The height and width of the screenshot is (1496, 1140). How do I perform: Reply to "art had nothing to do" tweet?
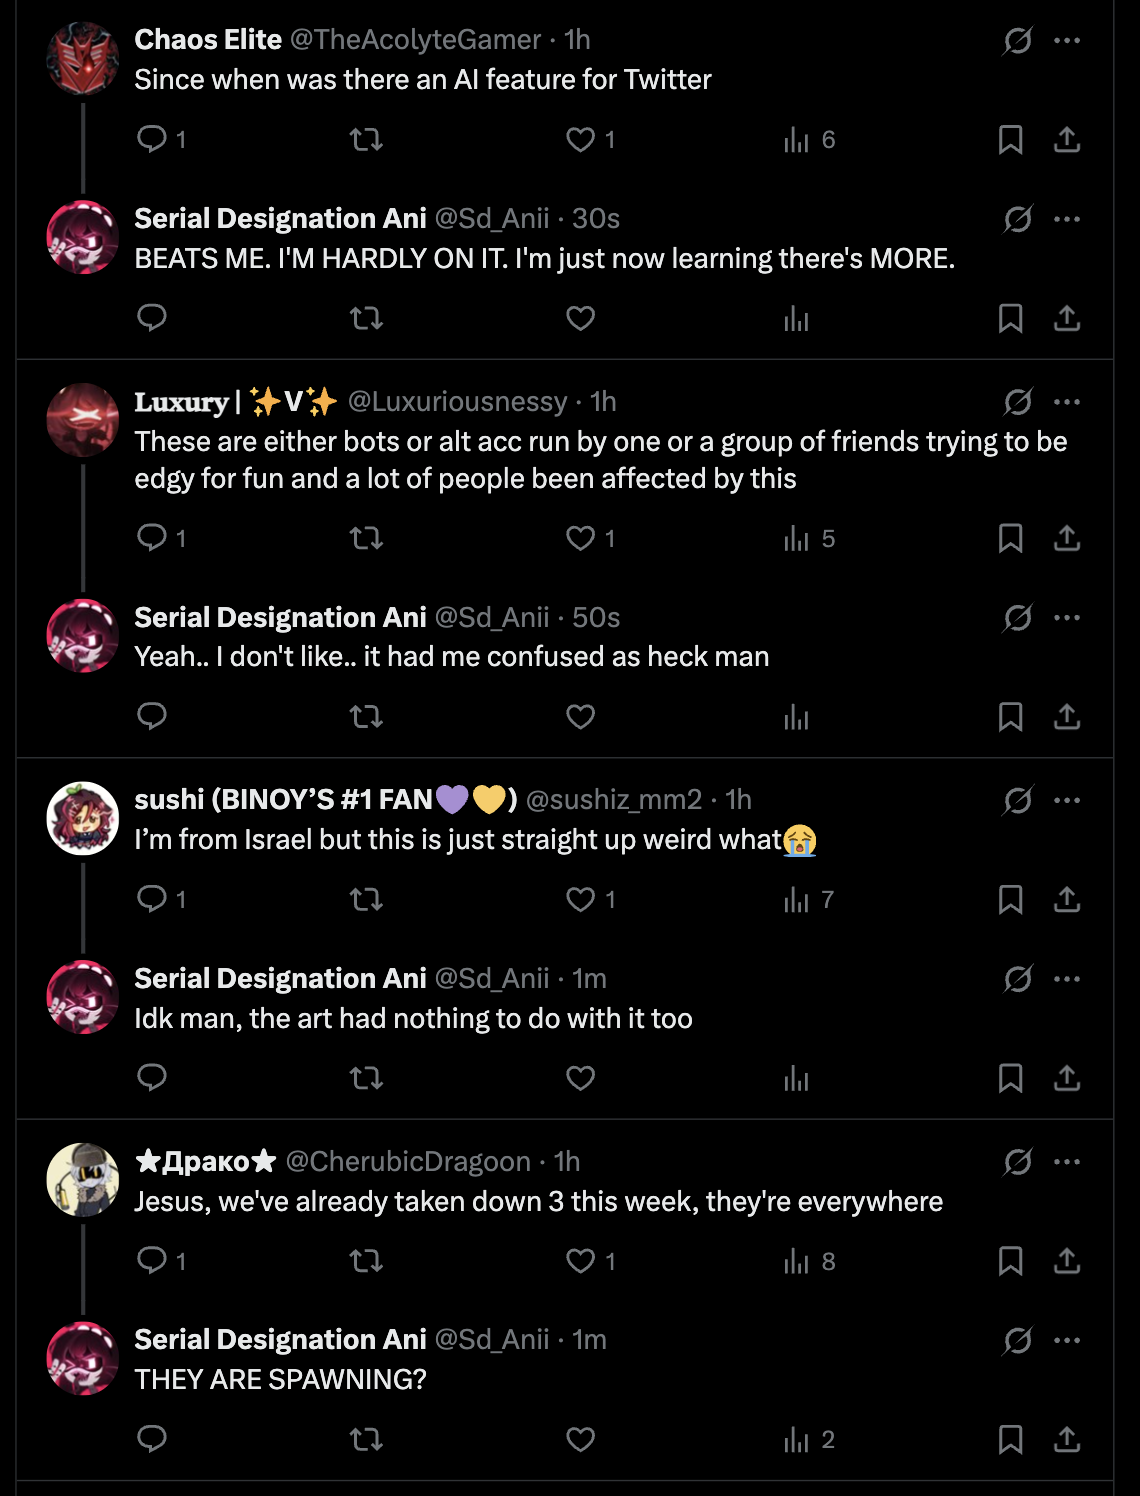pos(152,1078)
